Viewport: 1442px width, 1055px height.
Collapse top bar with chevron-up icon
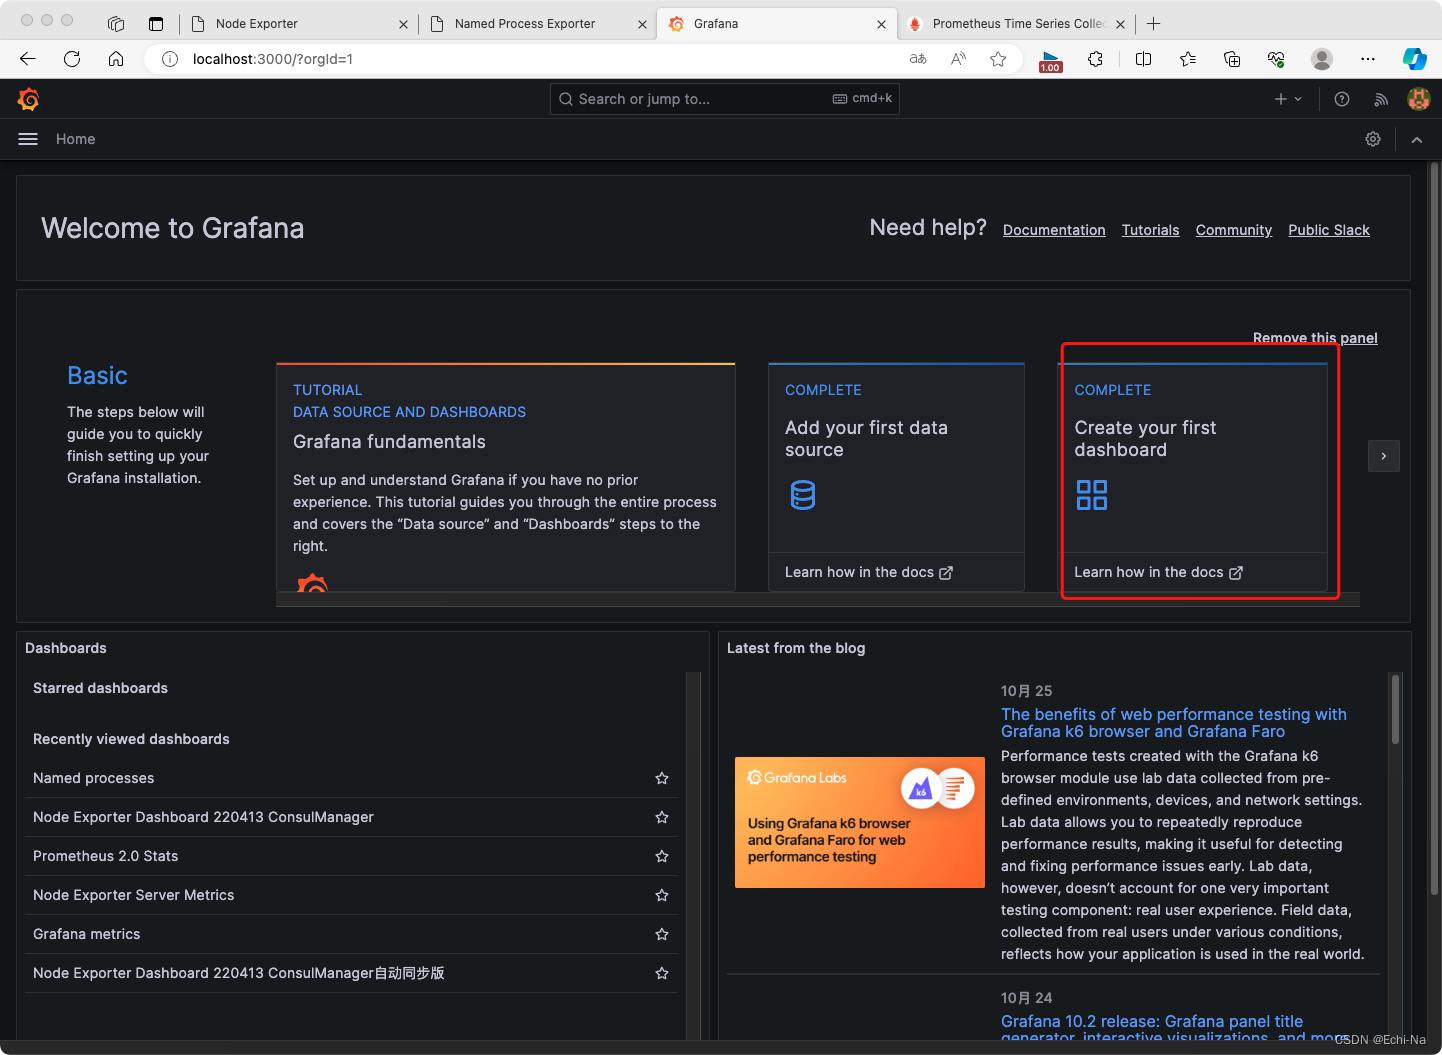point(1417,140)
